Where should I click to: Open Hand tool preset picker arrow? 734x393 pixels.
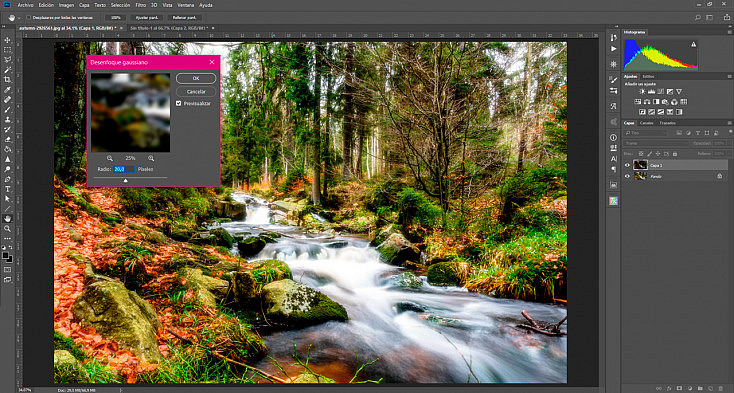click(x=19, y=18)
